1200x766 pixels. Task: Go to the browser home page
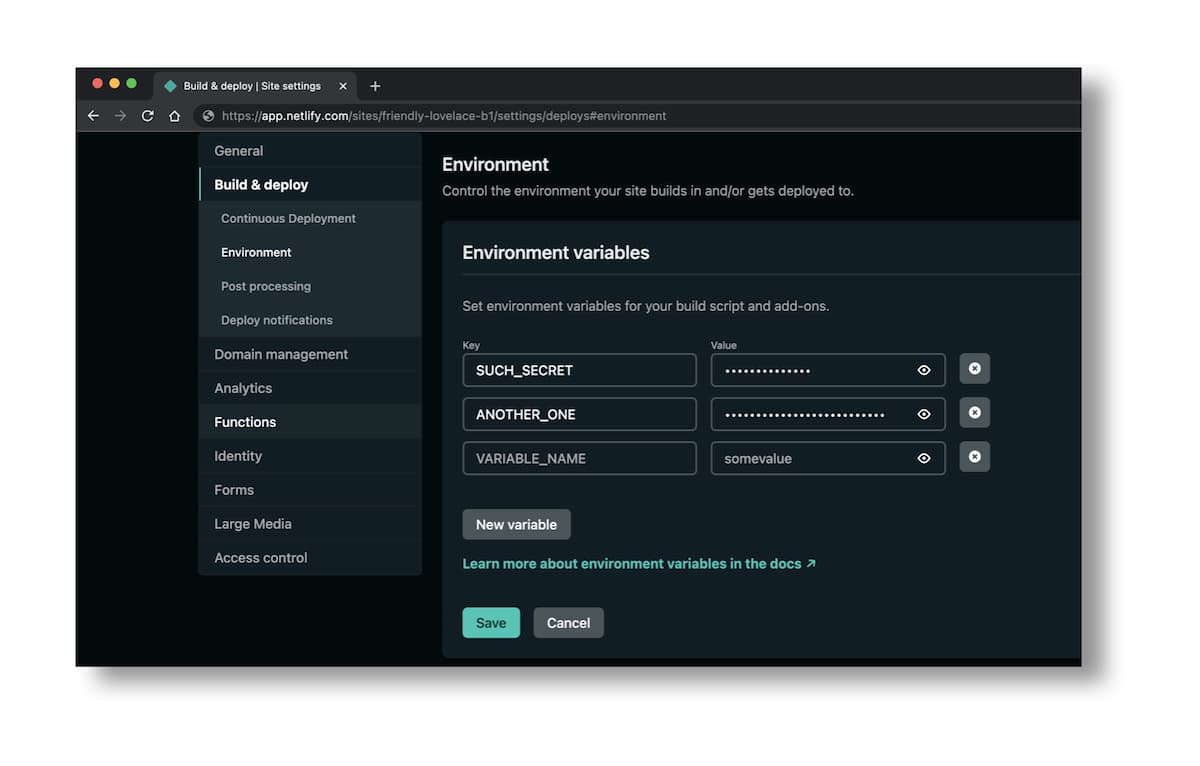click(x=174, y=115)
